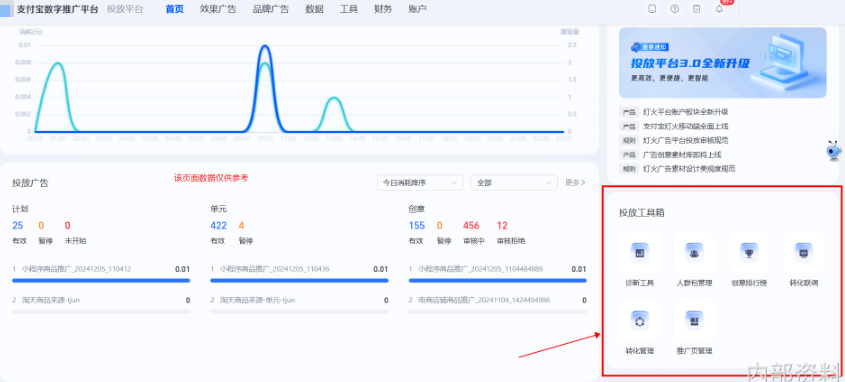845x382 pixels.
Task: Open the 转化联调 toolbox icon
Action: click(804, 252)
